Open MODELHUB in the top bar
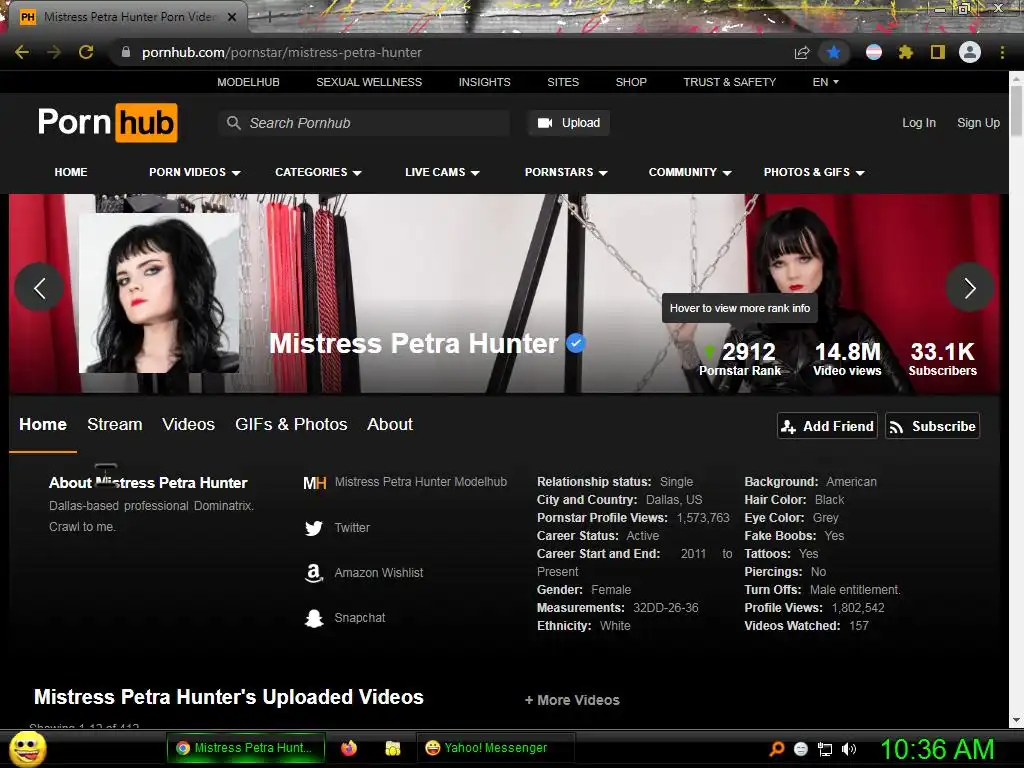Viewport: 1024px width, 768px height. coord(248,82)
